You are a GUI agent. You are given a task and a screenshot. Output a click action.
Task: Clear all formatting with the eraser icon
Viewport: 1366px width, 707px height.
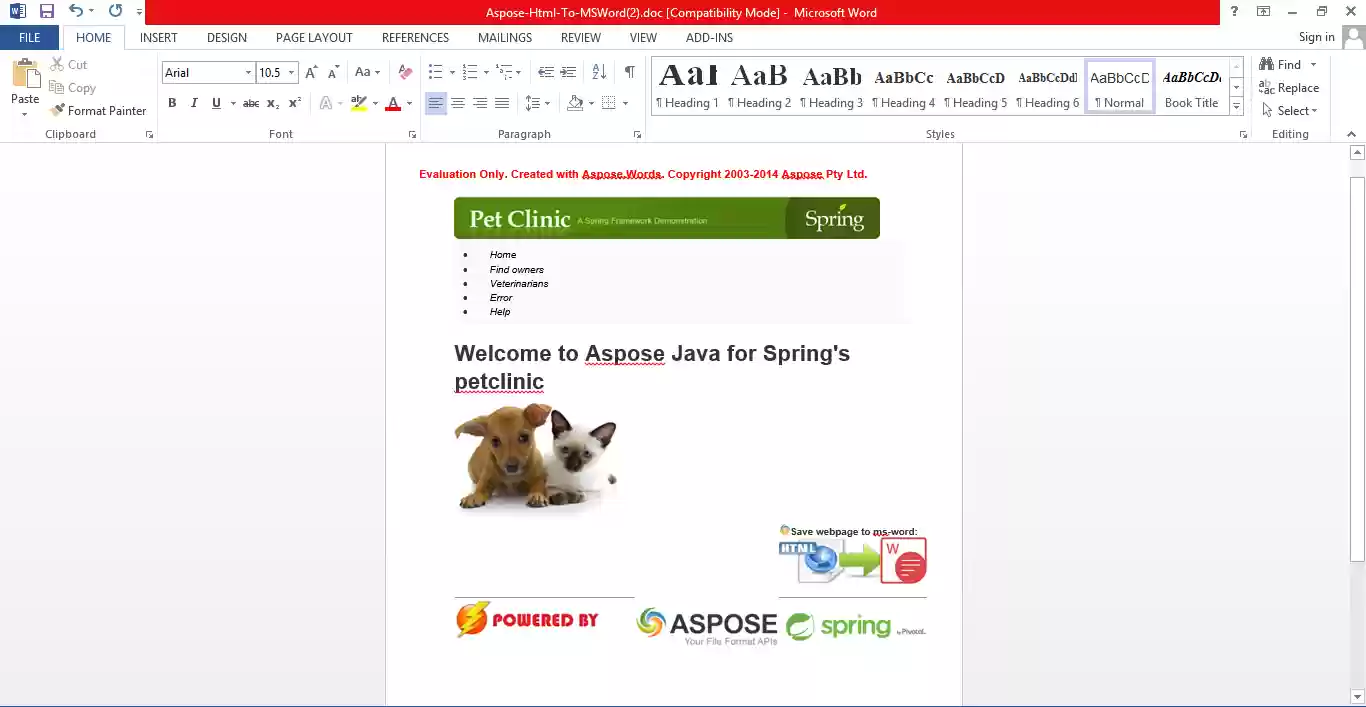tap(404, 72)
